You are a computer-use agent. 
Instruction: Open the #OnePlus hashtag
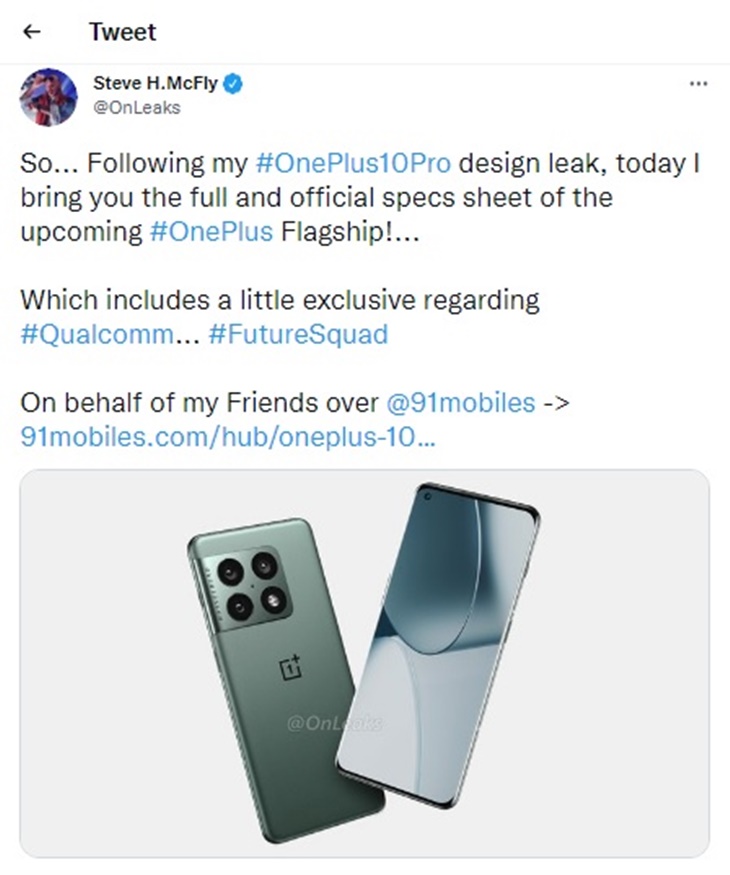pyautogui.click(x=212, y=232)
